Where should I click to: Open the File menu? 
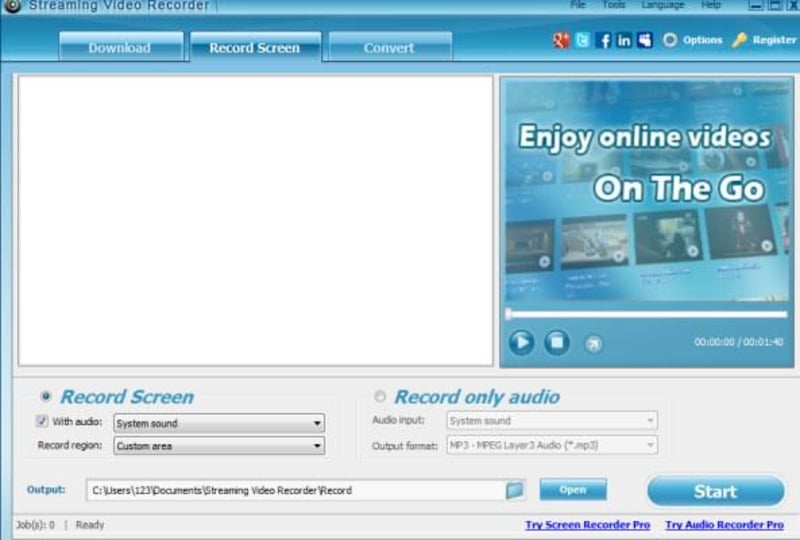point(578,5)
